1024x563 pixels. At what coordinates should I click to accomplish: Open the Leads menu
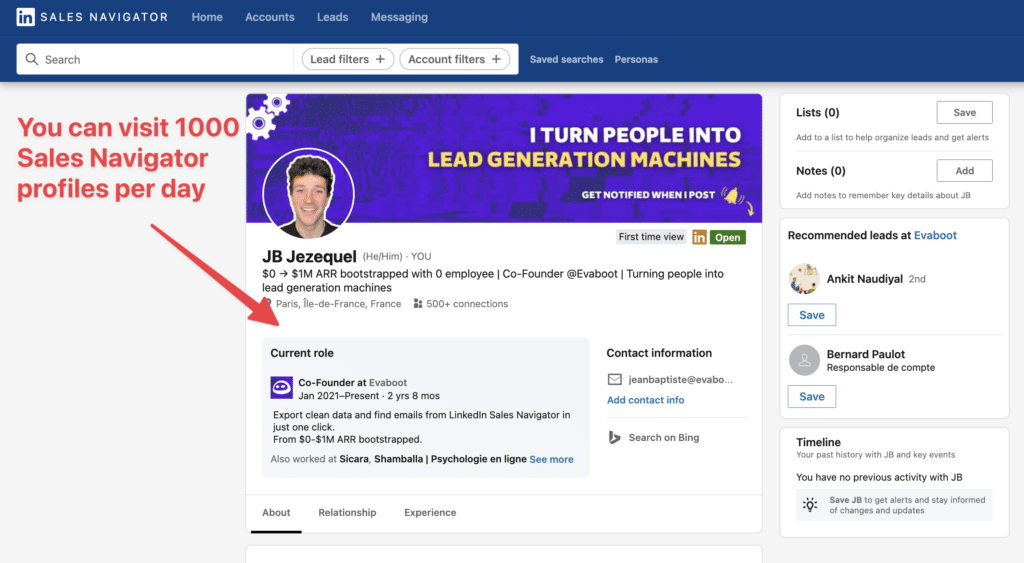(332, 17)
